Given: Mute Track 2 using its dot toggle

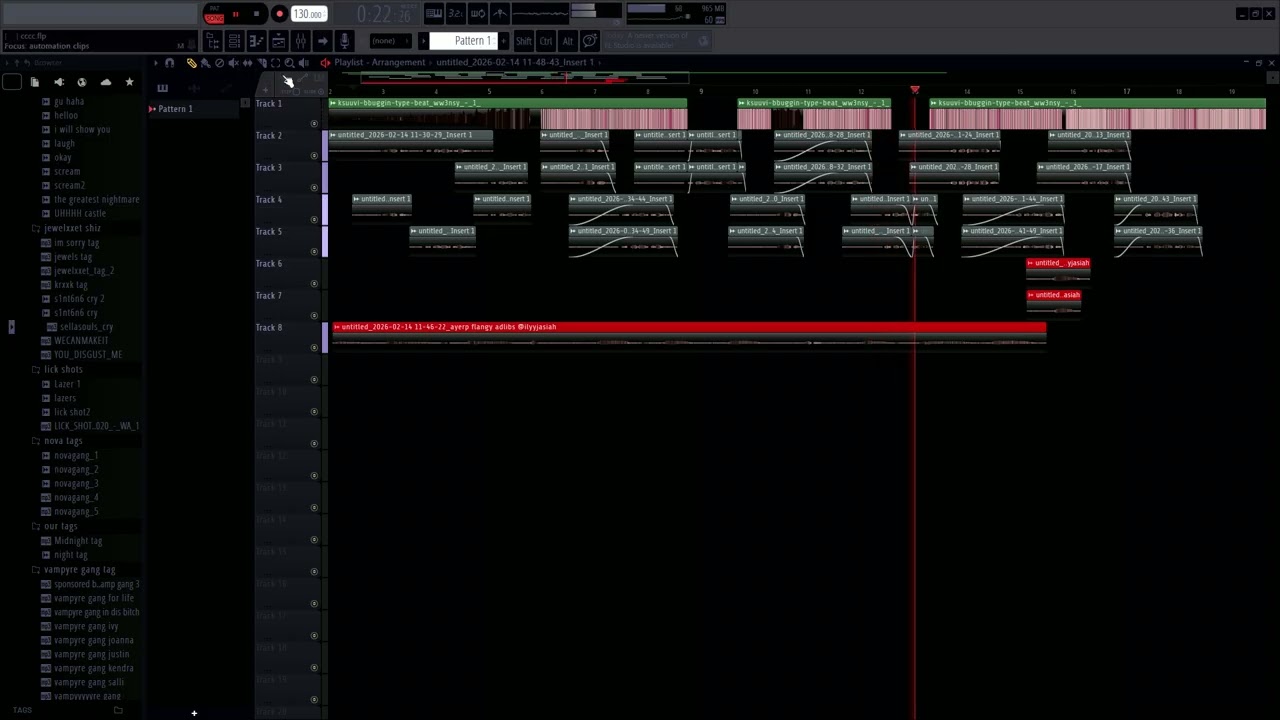Looking at the screenshot, I should [314, 156].
